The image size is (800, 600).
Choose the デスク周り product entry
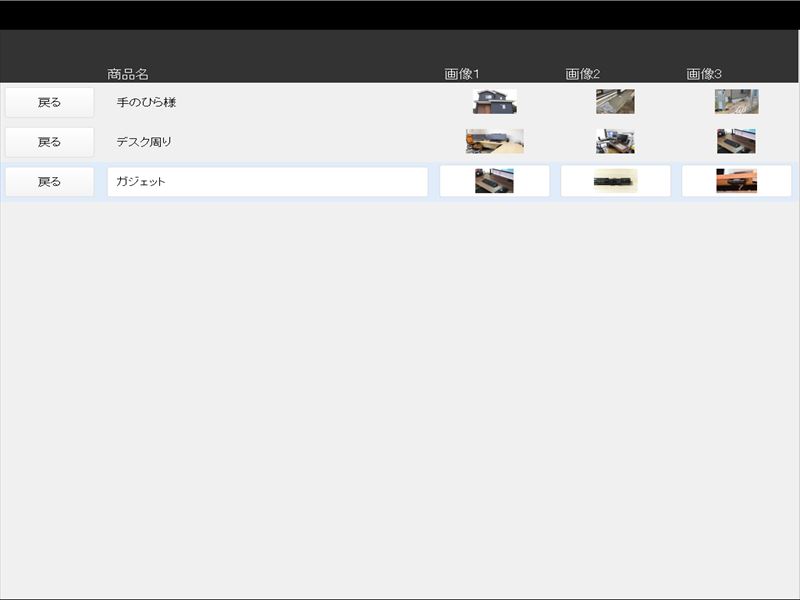coord(144,142)
